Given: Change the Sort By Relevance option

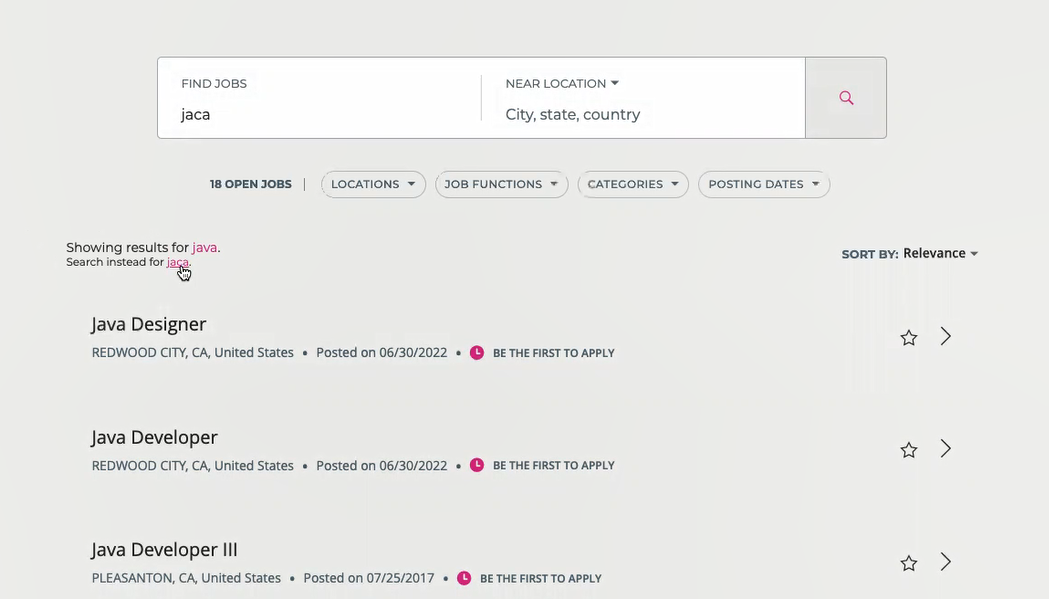Looking at the screenshot, I should point(940,254).
